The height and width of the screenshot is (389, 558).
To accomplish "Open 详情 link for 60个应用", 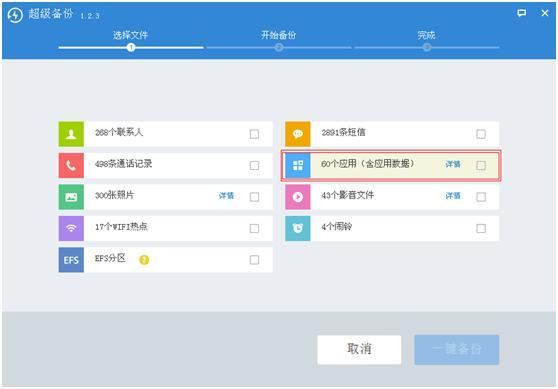I will tap(453, 164).
